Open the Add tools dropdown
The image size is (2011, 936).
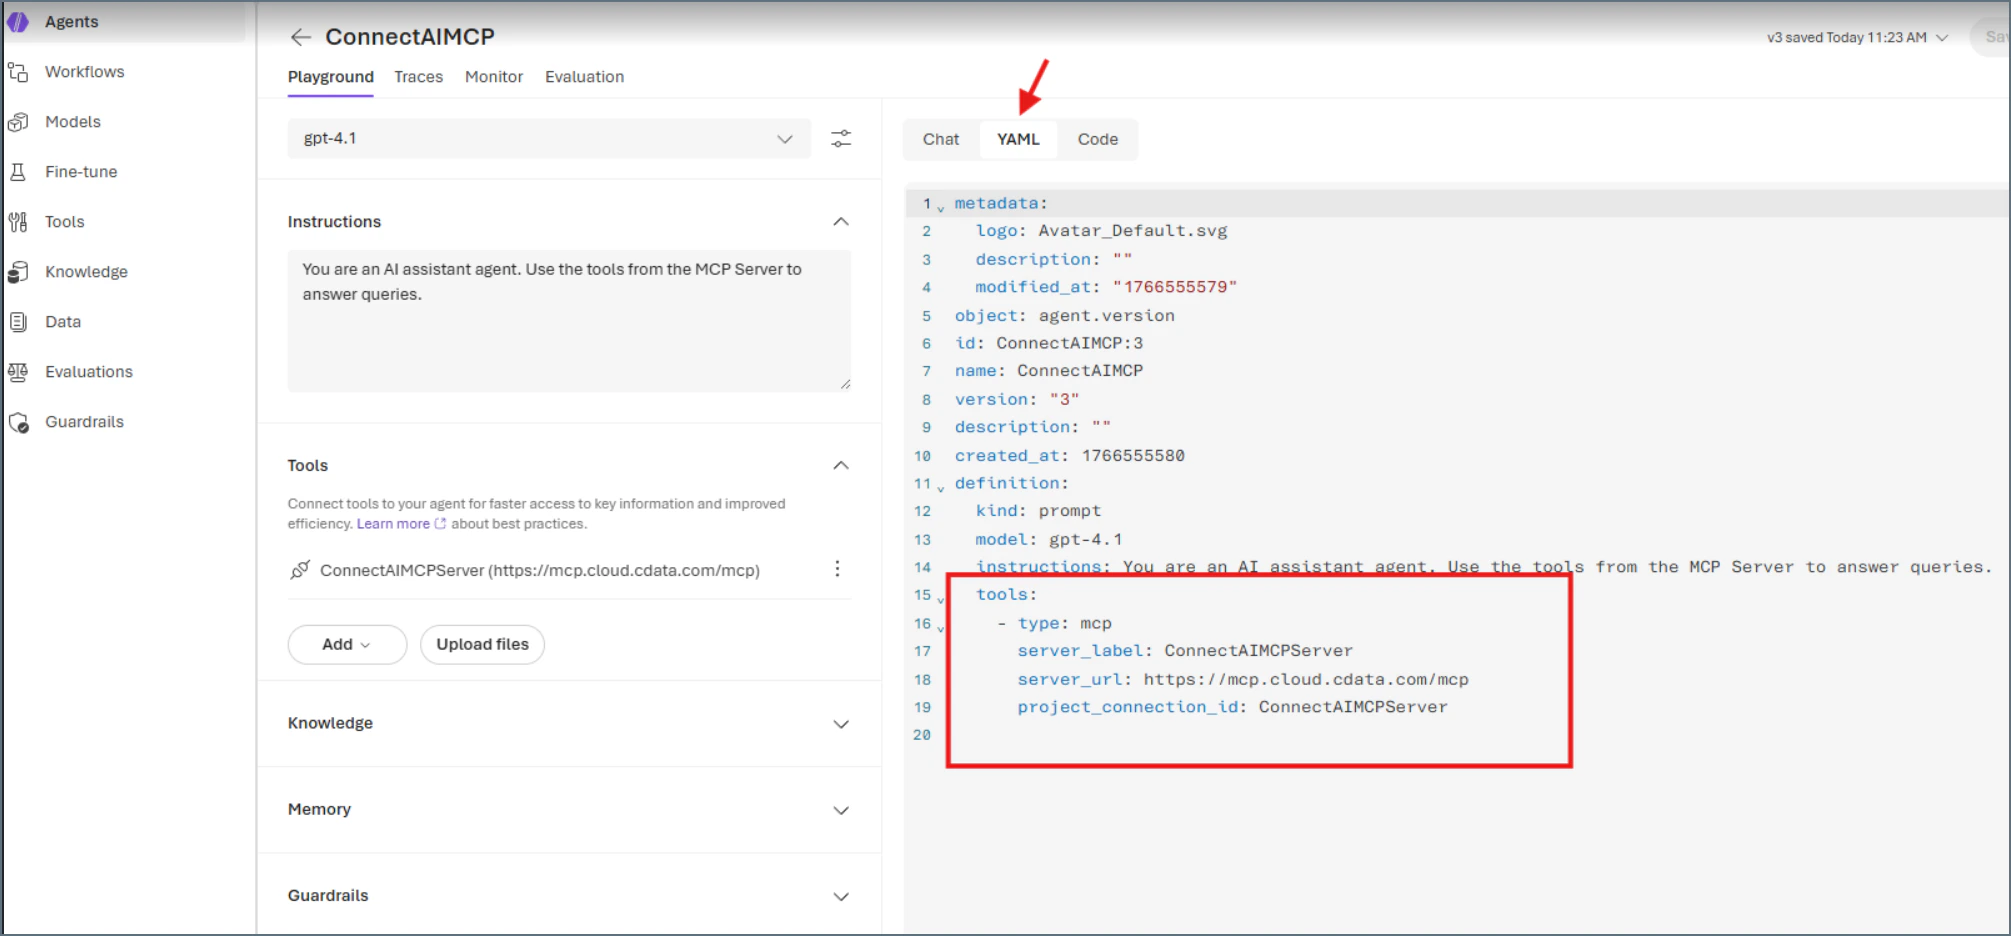point(346,644)
